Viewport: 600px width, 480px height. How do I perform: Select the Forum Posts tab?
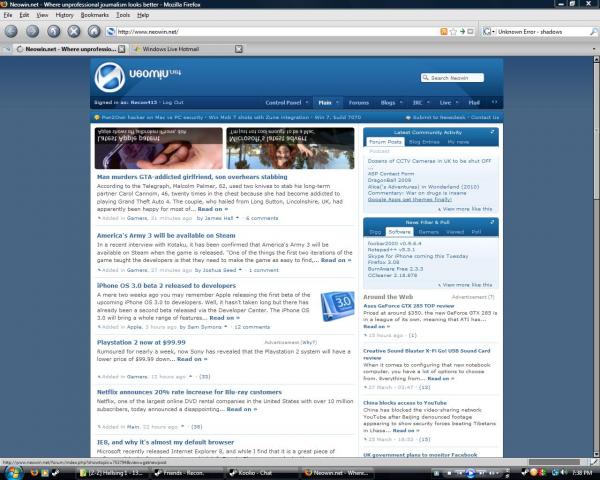click(385, 142)
